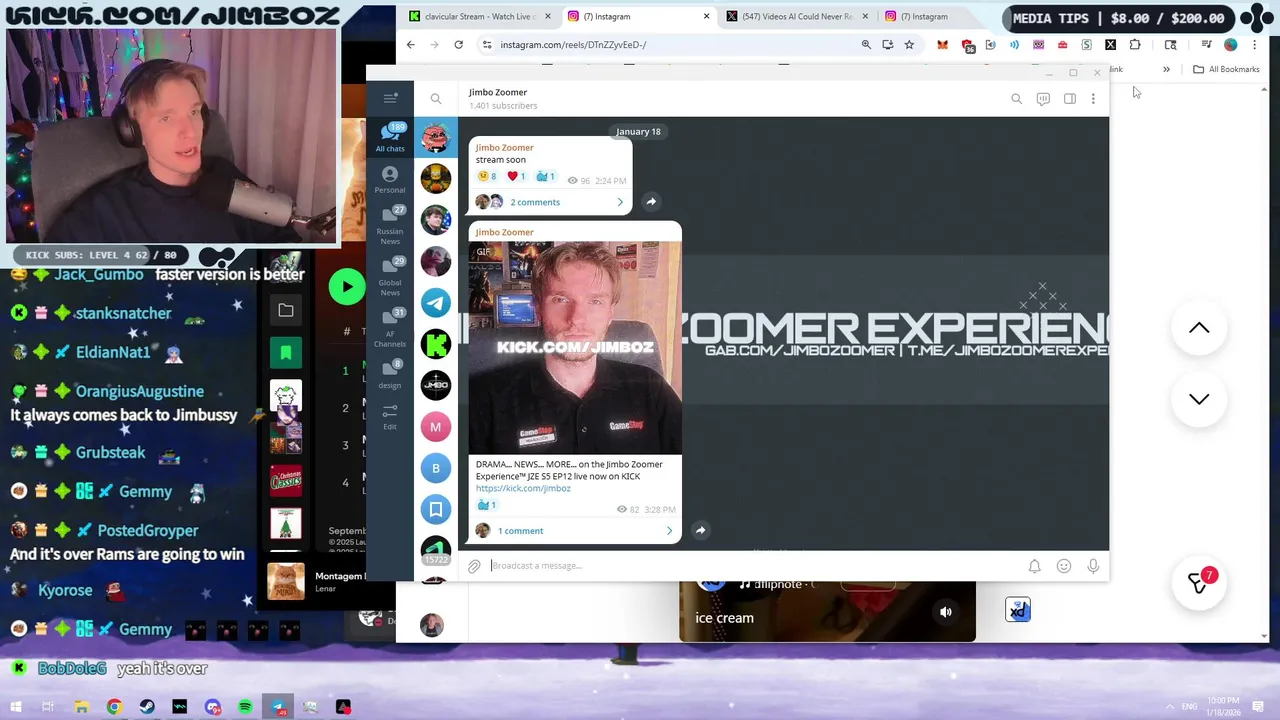Open Chrome three-dot menu
This screenshot has height=720, width=1280.
coord(1254,44)
